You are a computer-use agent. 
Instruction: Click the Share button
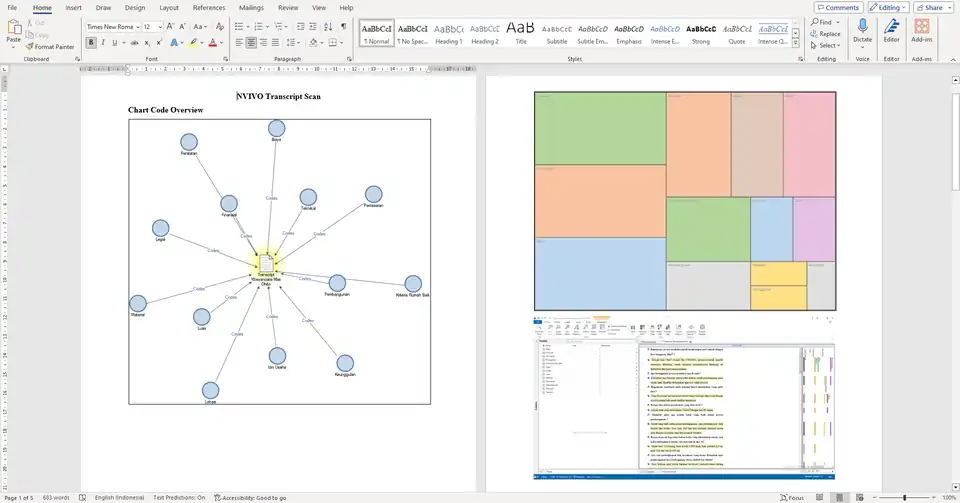929,7
